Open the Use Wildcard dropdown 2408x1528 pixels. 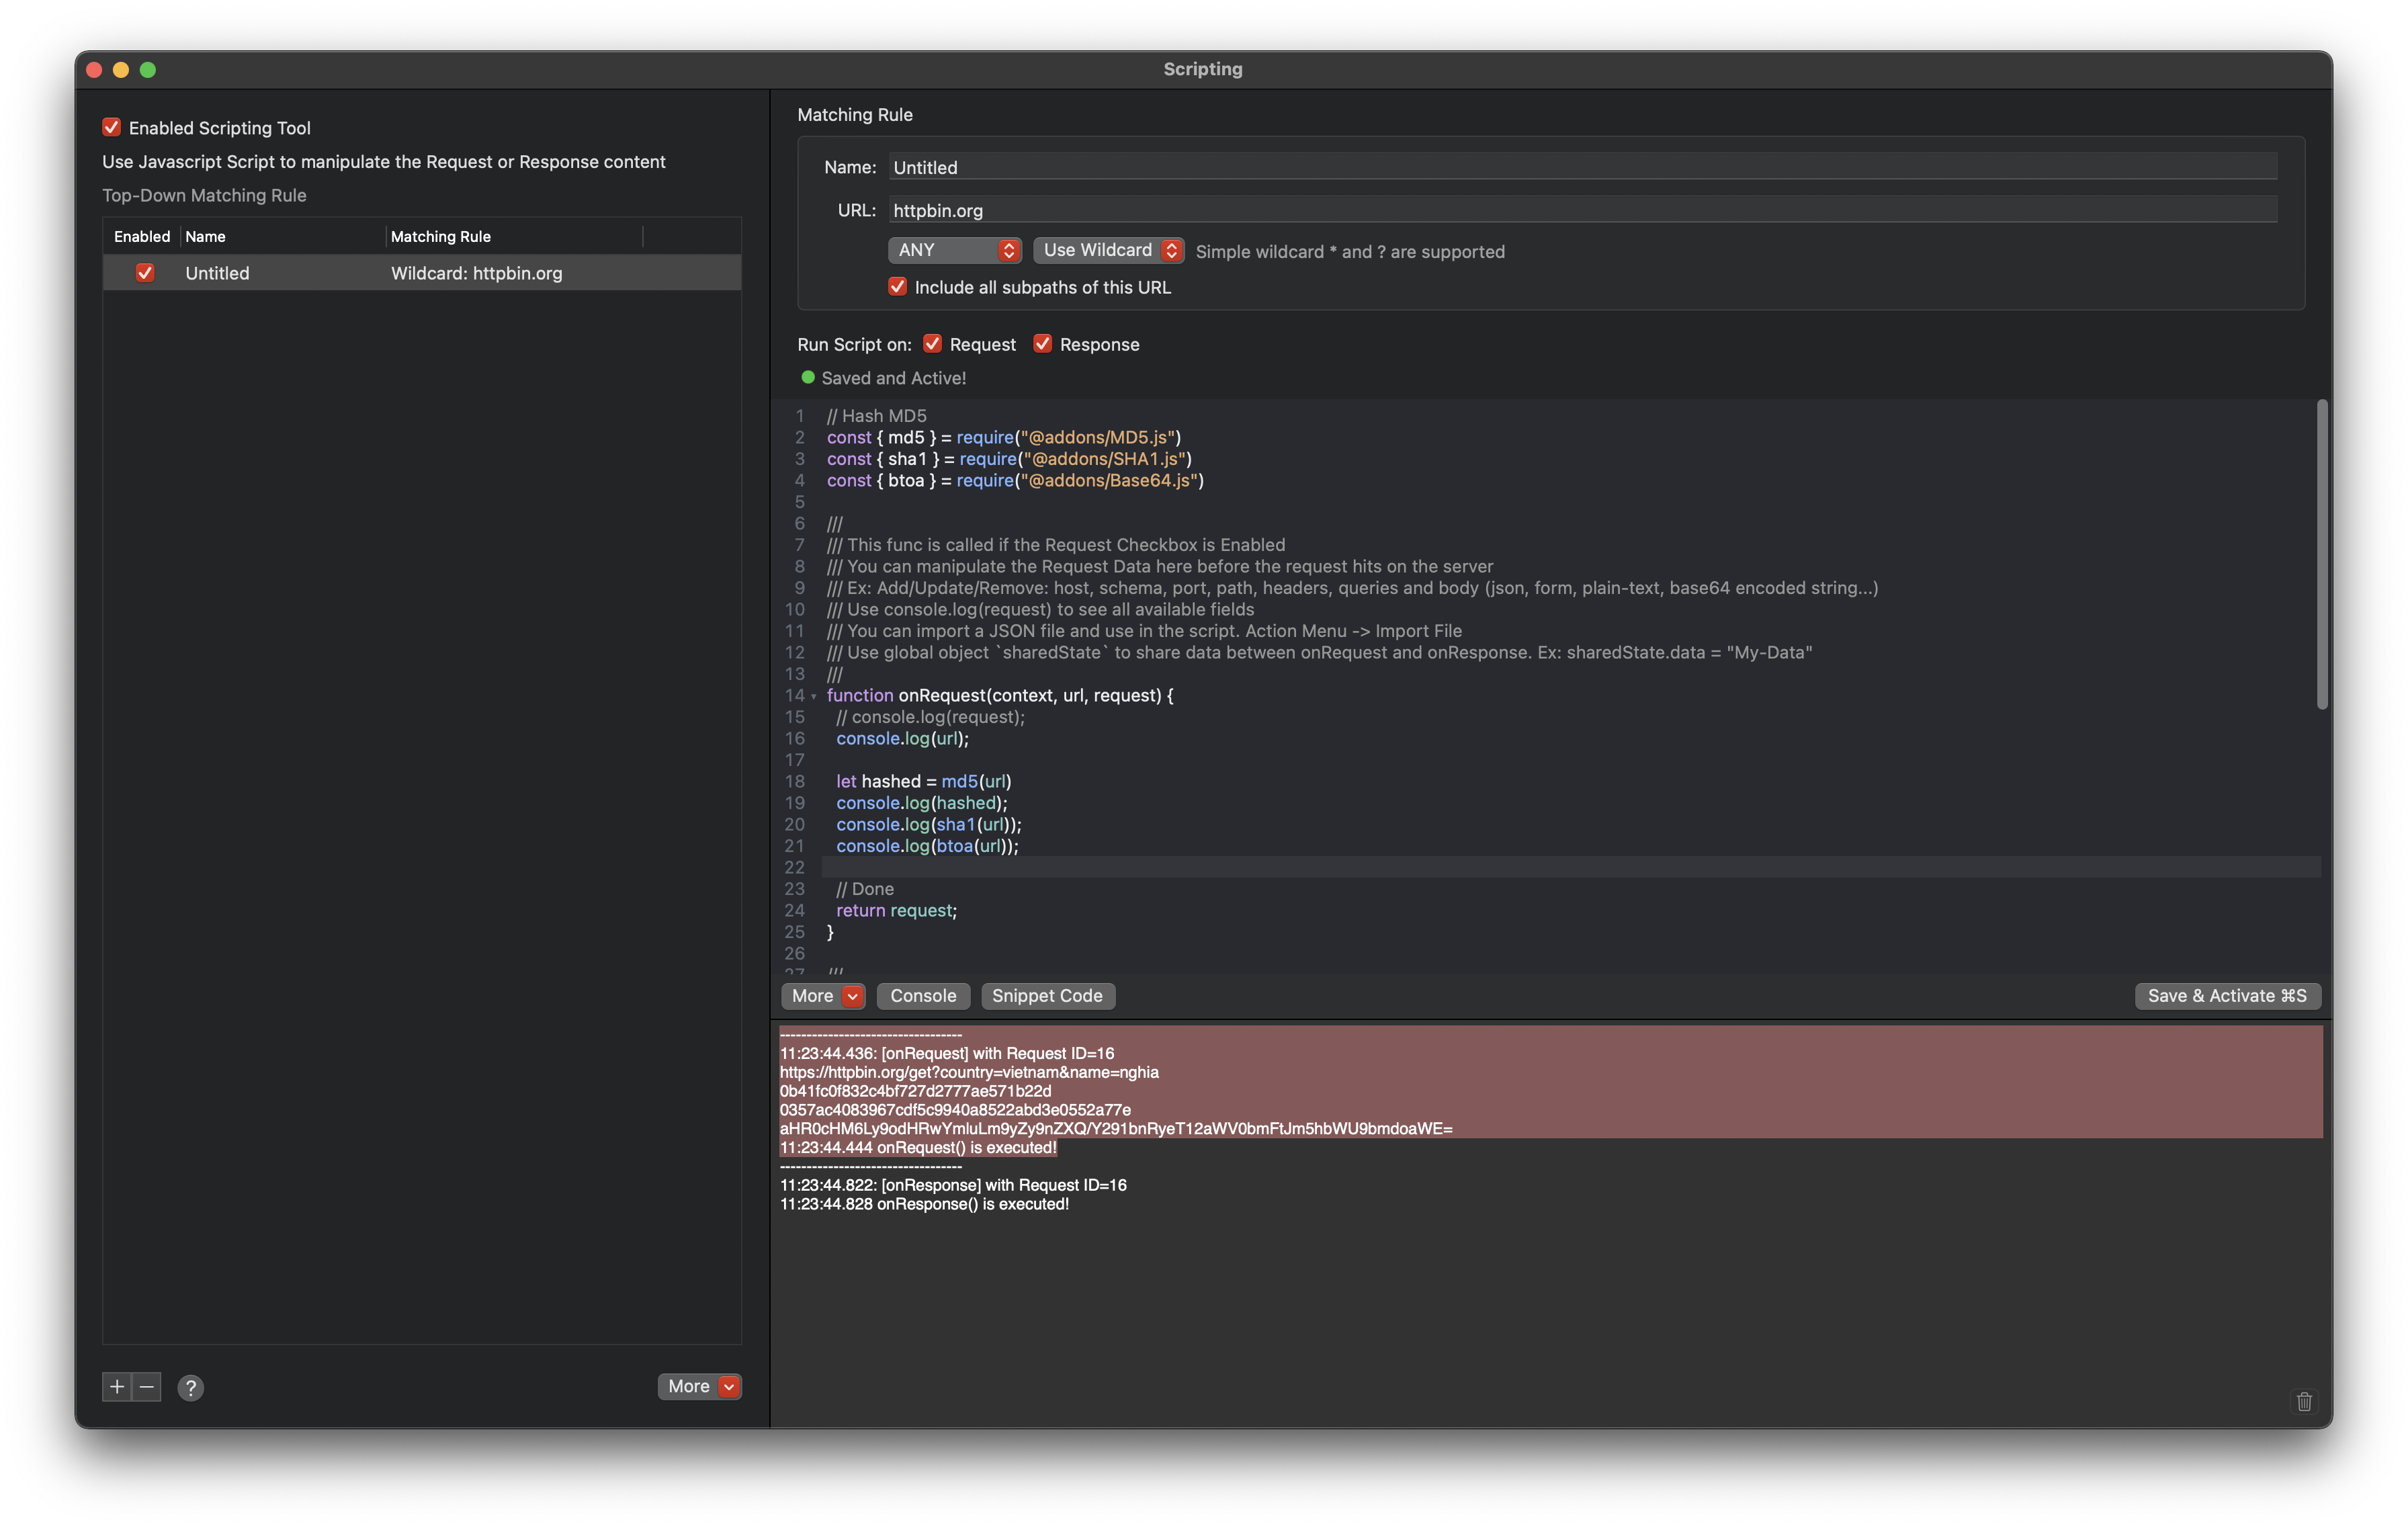1108,250
